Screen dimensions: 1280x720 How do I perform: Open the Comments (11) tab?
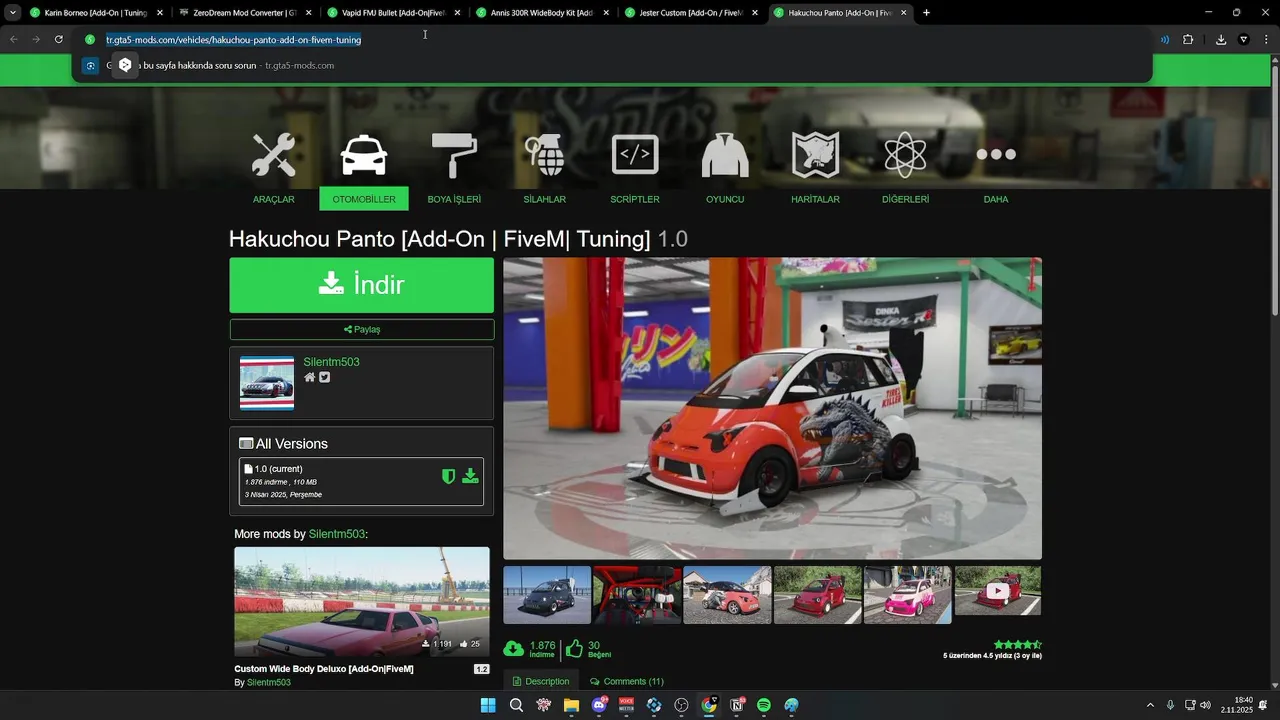tap(627, 681)
